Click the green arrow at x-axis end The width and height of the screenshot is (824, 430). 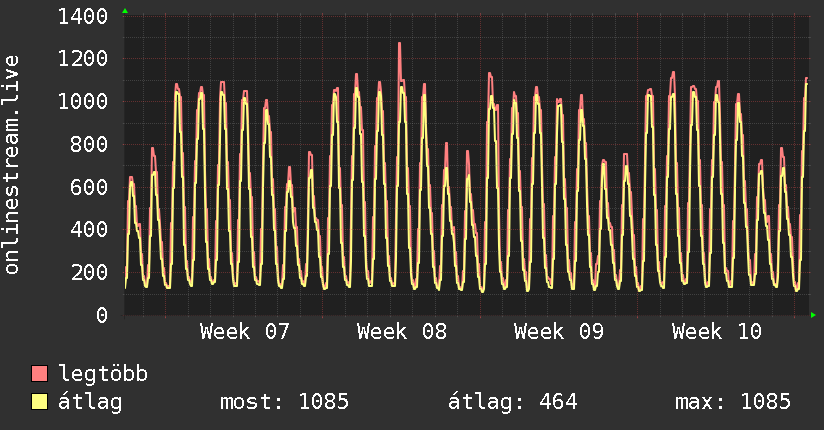tap(813, 315)
